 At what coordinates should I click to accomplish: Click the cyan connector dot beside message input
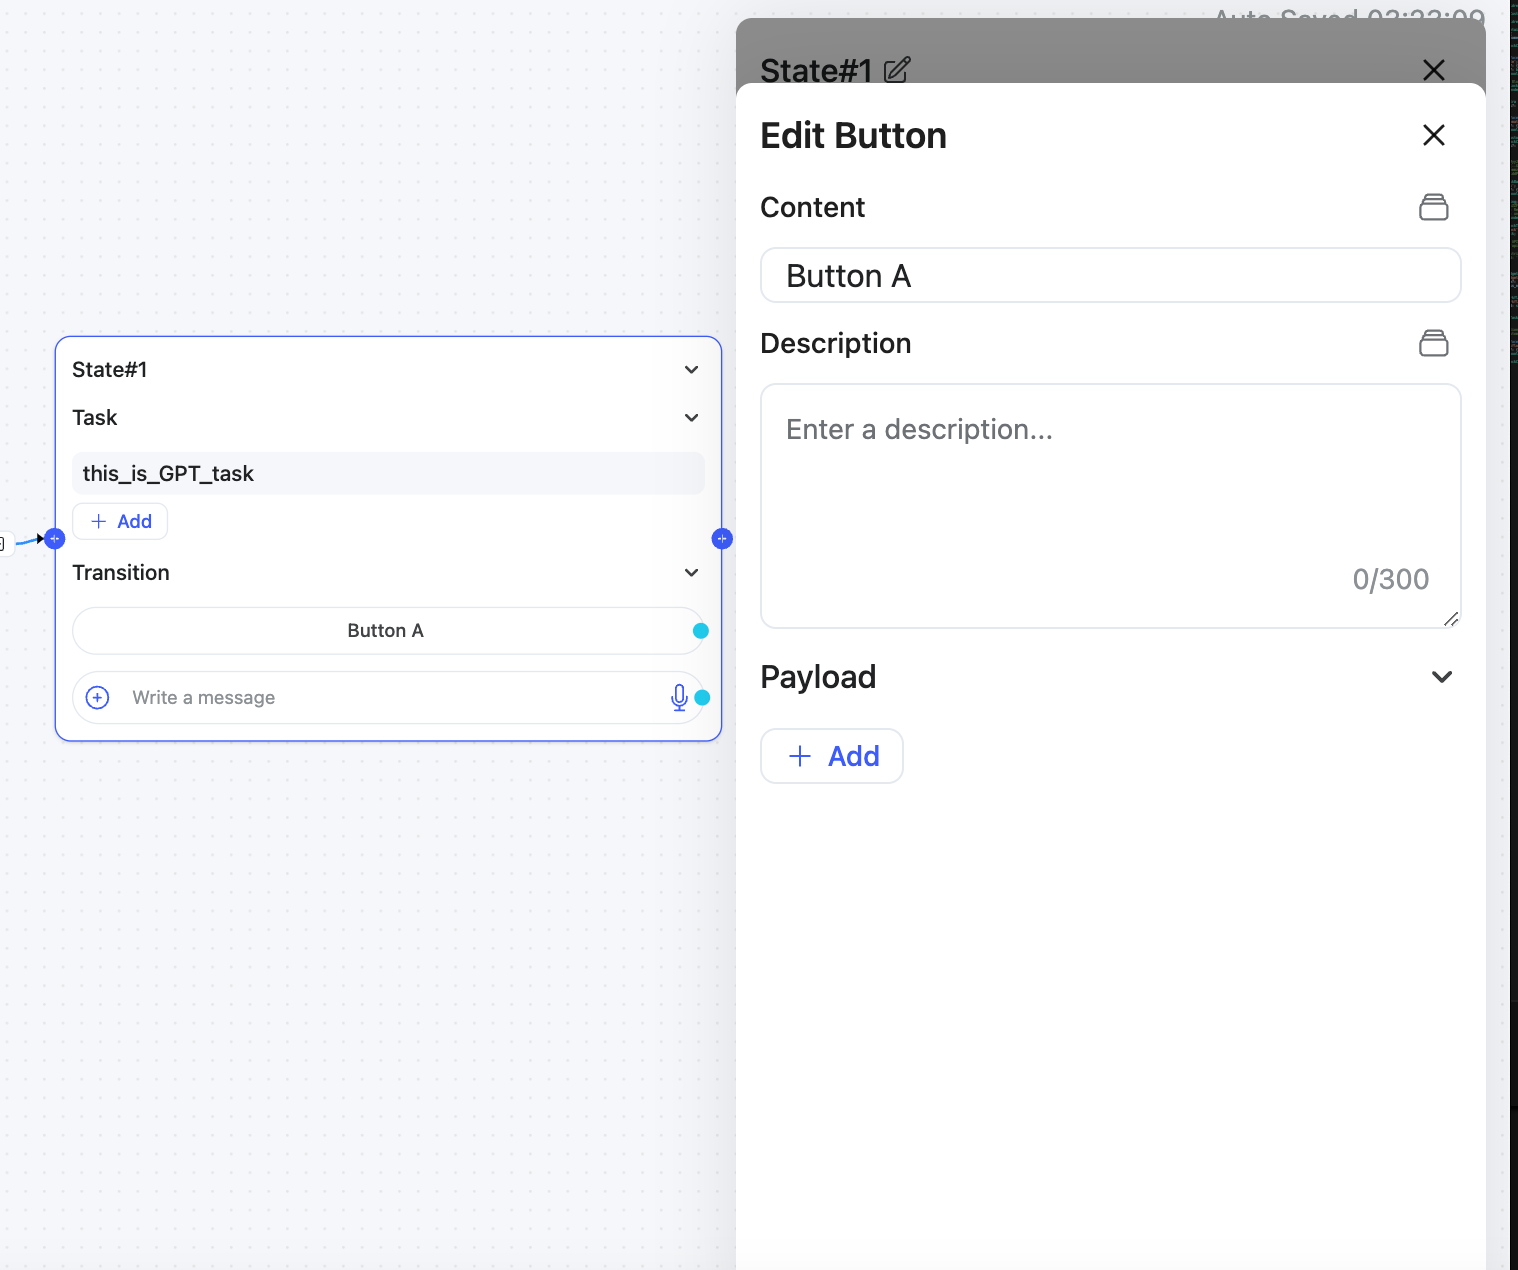(702, 697)
